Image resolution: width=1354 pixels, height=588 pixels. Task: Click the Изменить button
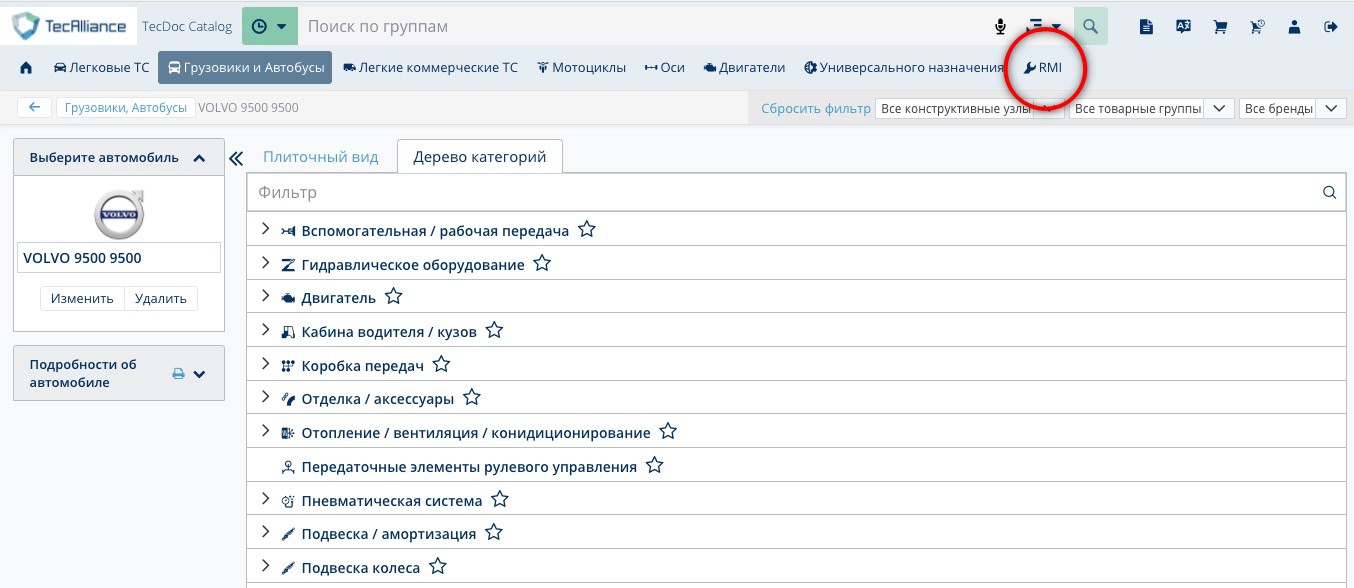82,298
